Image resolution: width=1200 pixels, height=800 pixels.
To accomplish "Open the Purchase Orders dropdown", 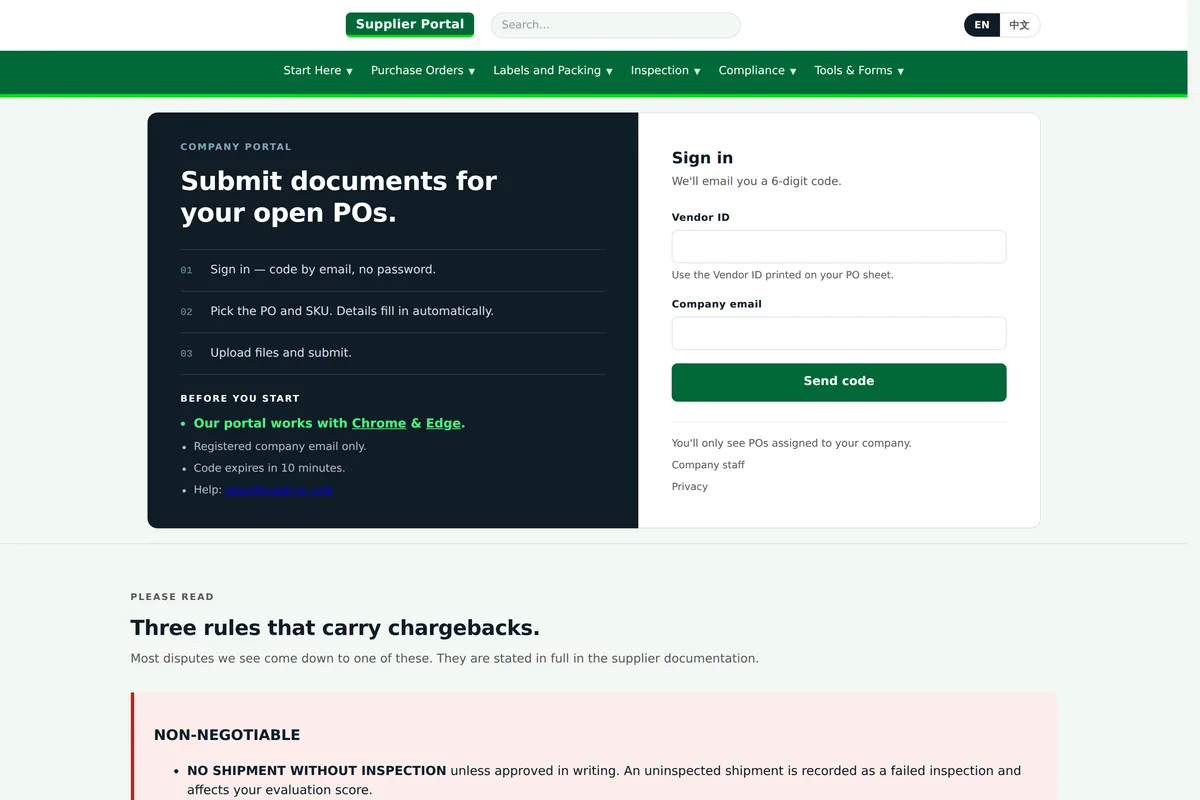I will pos(423,71).
